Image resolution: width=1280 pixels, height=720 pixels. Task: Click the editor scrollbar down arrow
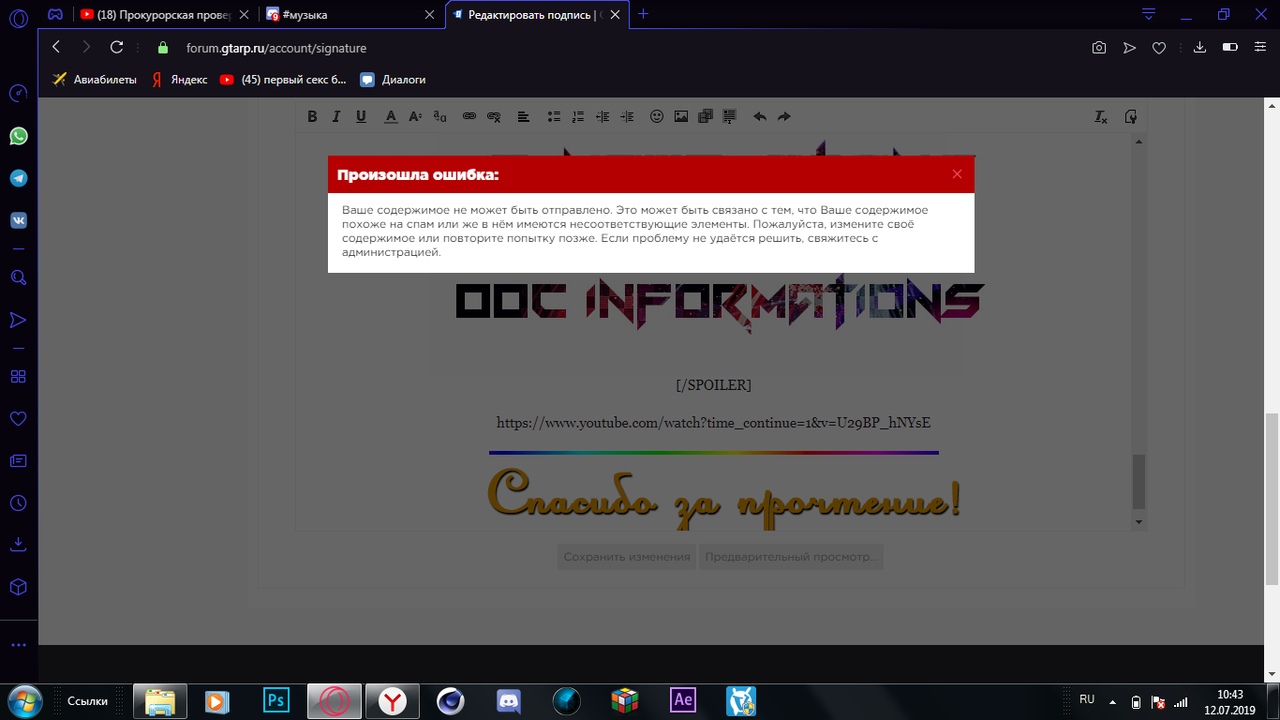click(1138, 522)
